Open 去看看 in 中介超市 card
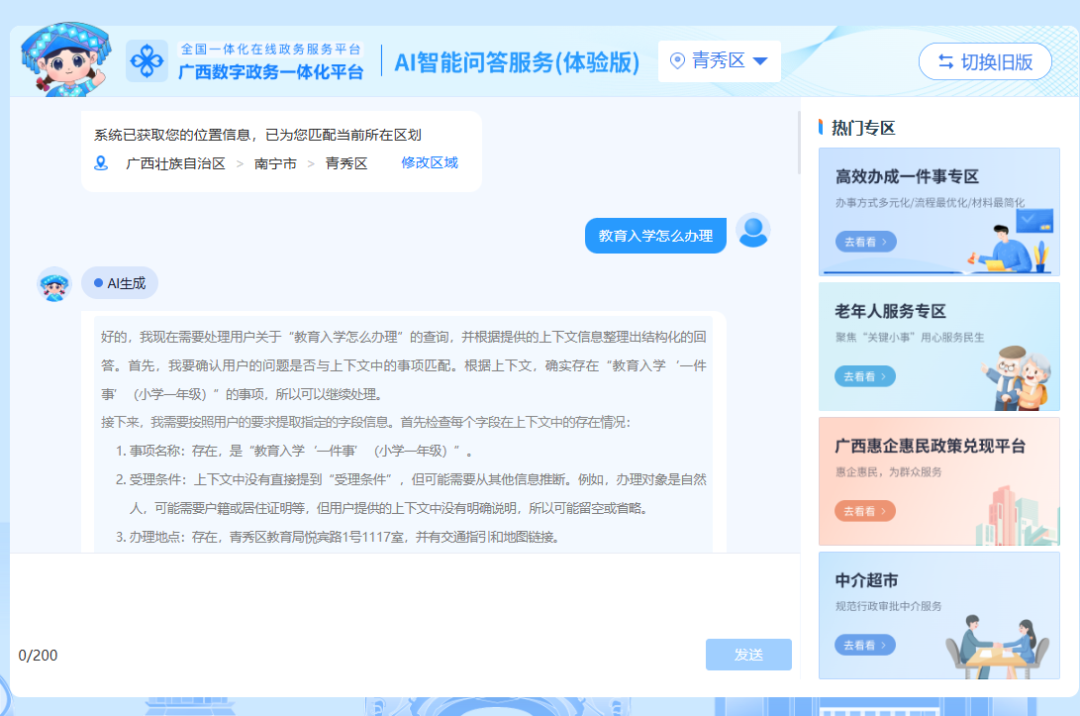Screen dimensions: 1080x716 click(x=865, y=646)
